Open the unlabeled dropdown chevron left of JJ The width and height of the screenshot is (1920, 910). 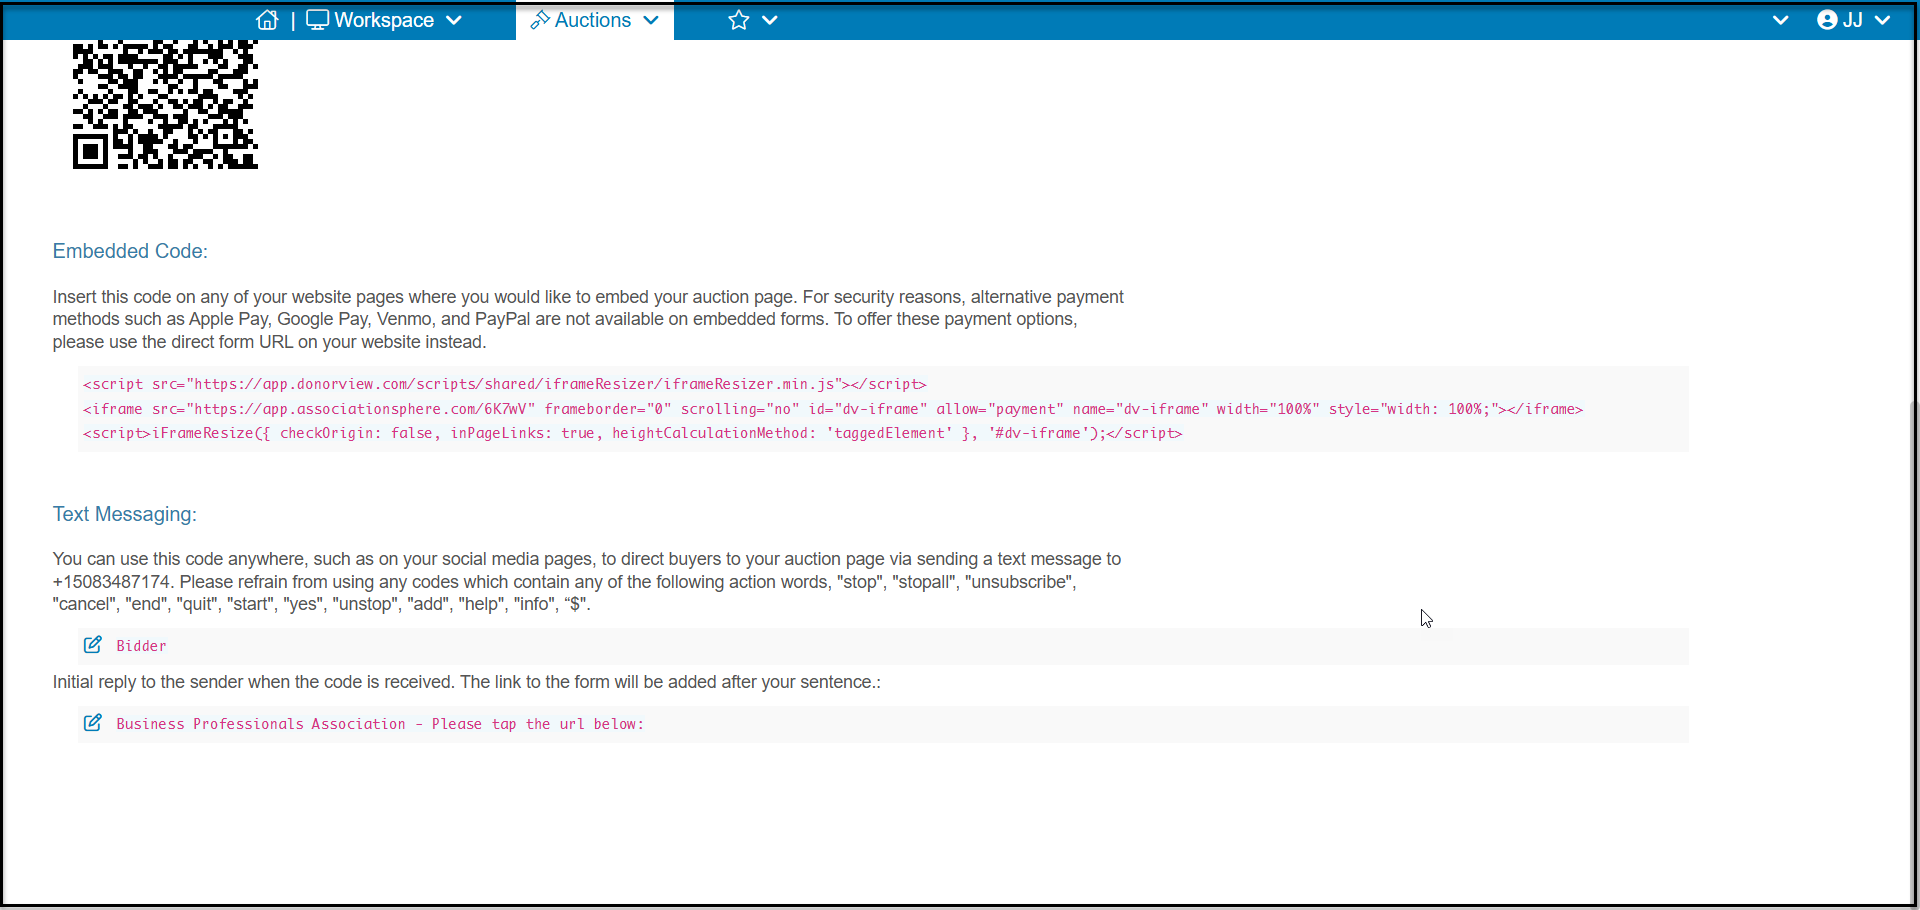(x=1780, y=20)
